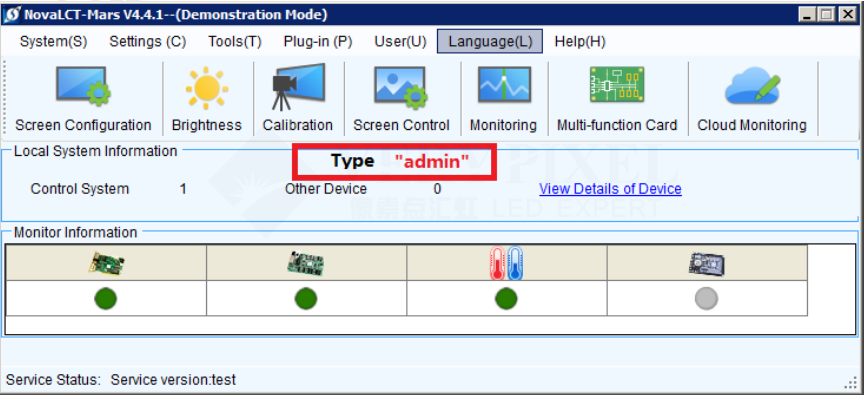Open the Monitoring graph tool
This screenshot has width=865, height=395.
pos(503,98)
